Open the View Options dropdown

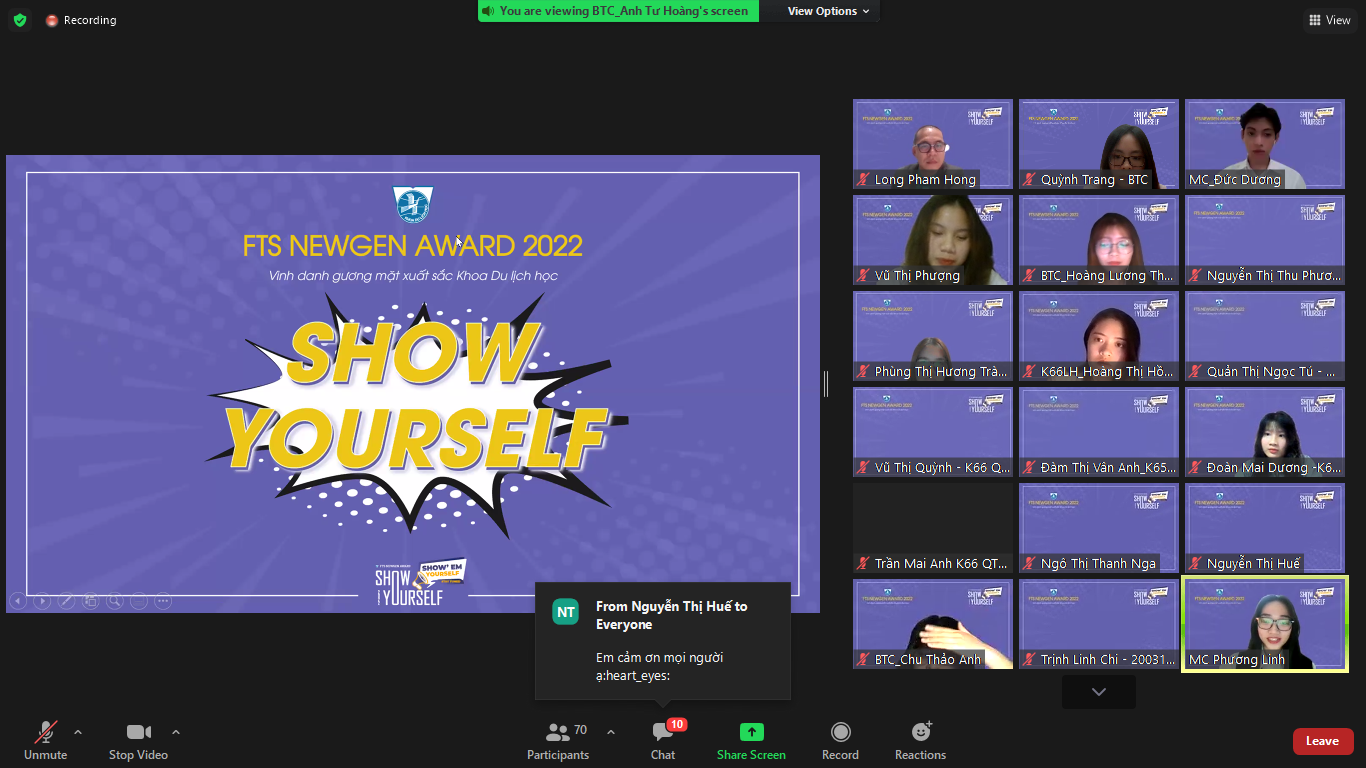click(x=828, y=11)
